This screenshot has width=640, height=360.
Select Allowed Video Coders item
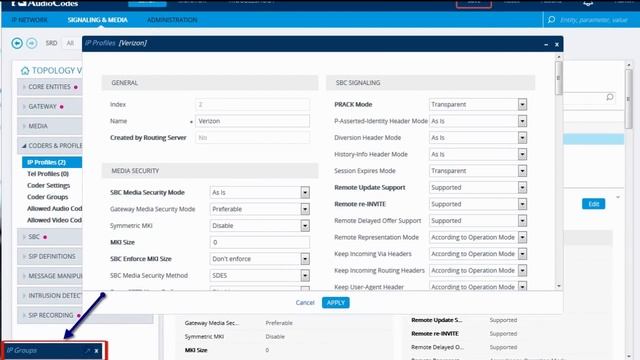54,220
